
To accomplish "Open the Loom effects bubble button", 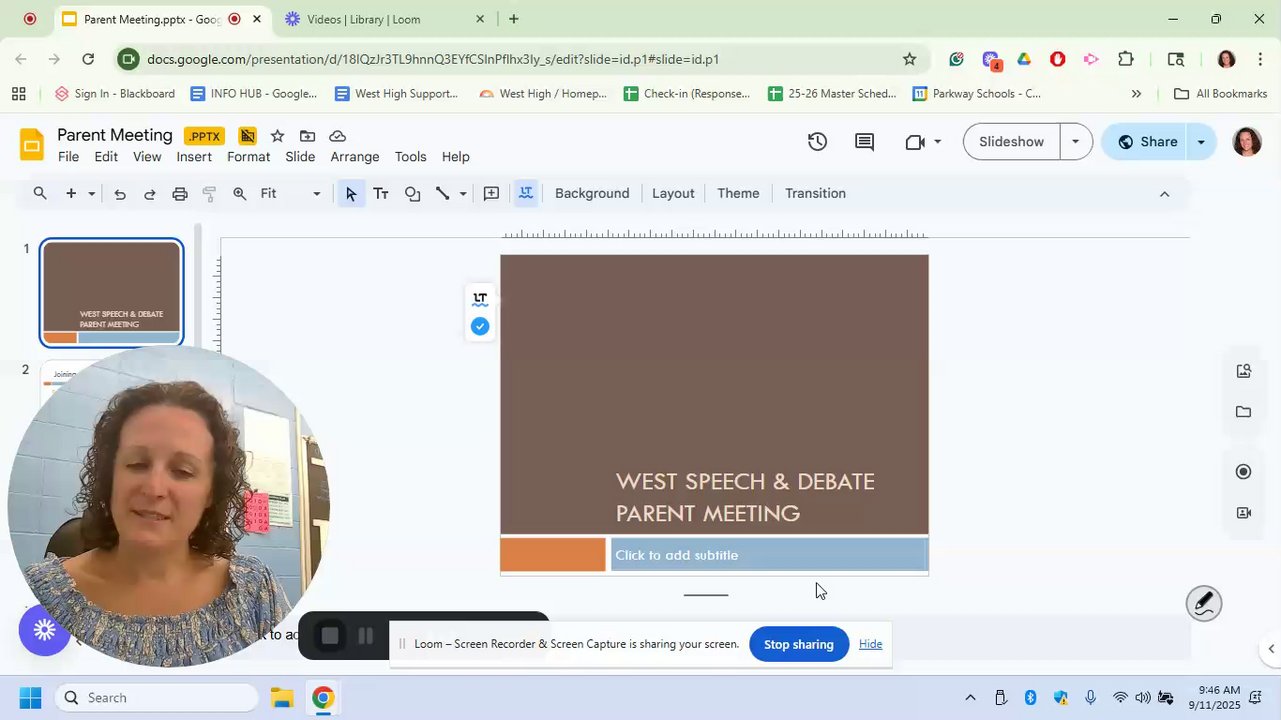I will point(44,630).
